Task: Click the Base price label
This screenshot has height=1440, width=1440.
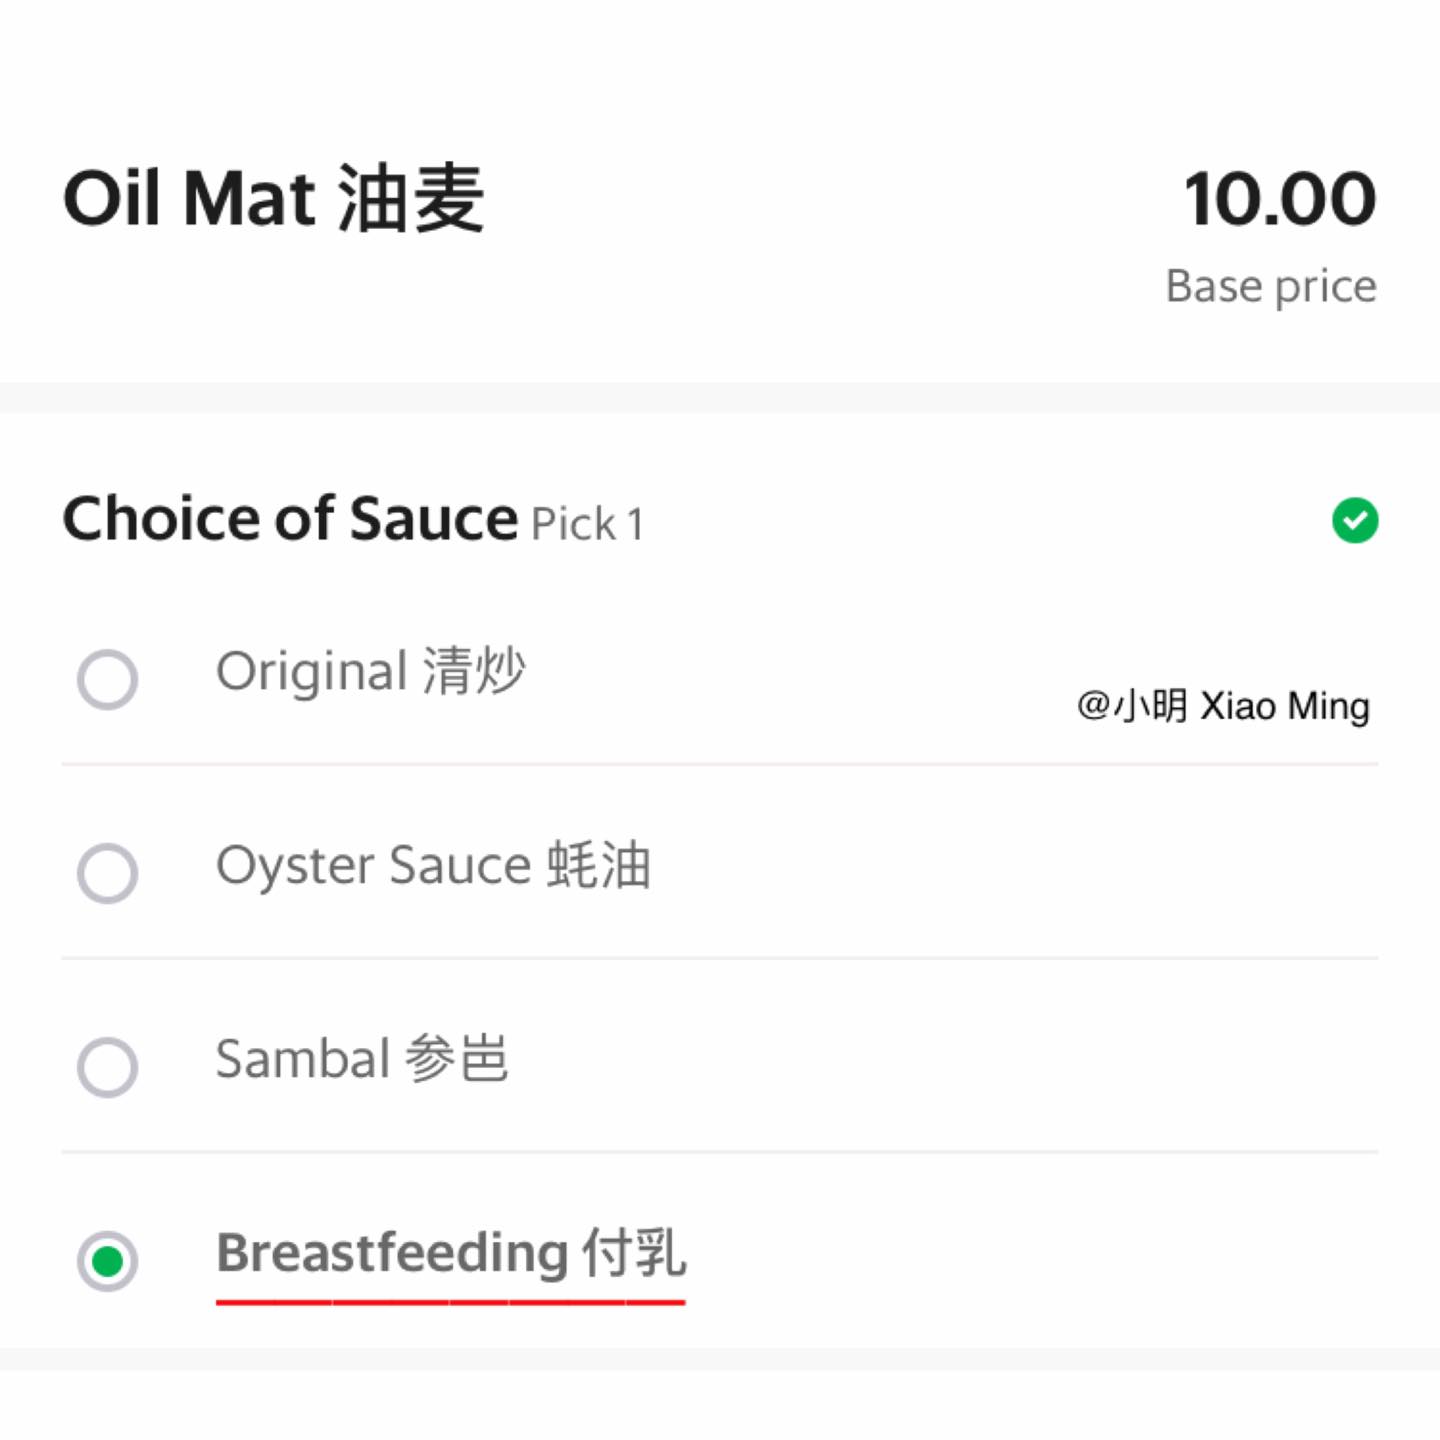Action: [1271, 286]
